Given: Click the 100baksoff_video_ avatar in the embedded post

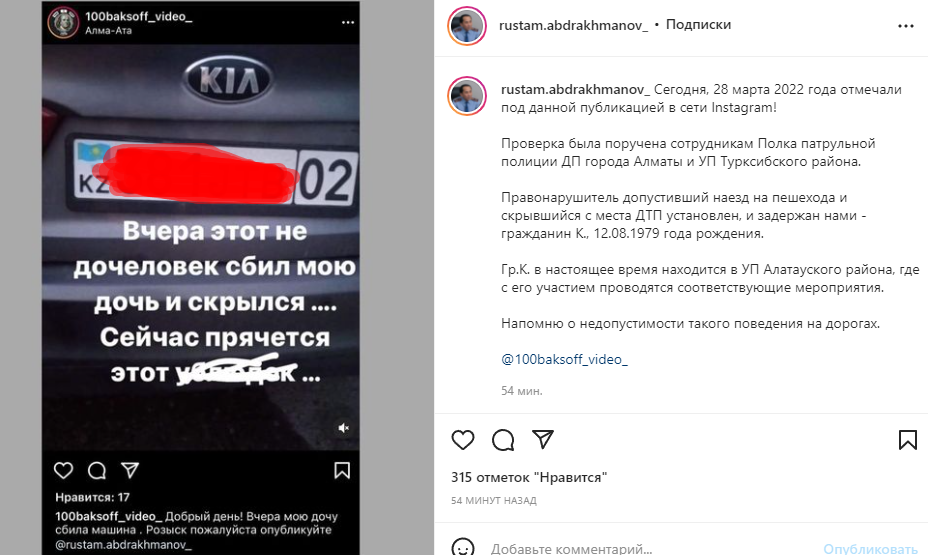Looking at the screenshot, I should (63, 22).
